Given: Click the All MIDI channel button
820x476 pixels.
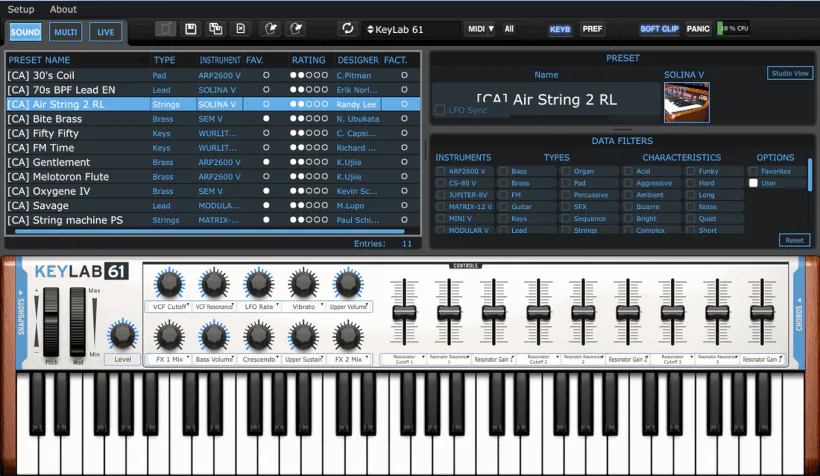Looking at the screenshot, I should tap(509, 29).
